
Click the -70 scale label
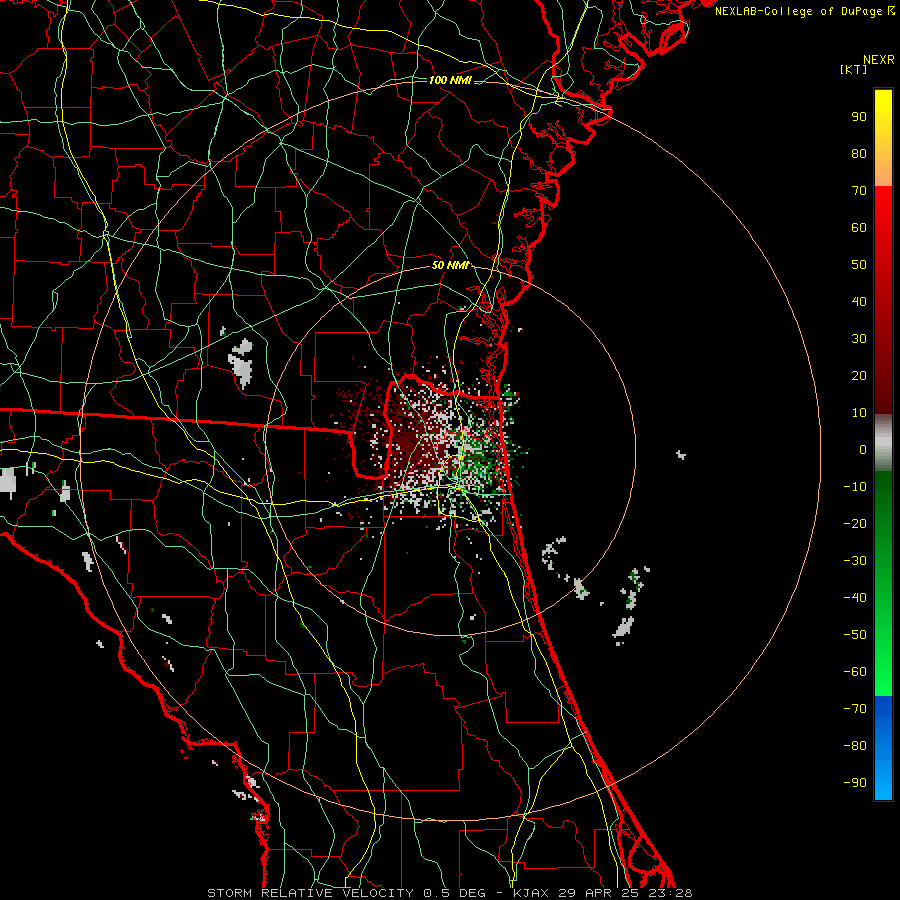pos(855,709)
